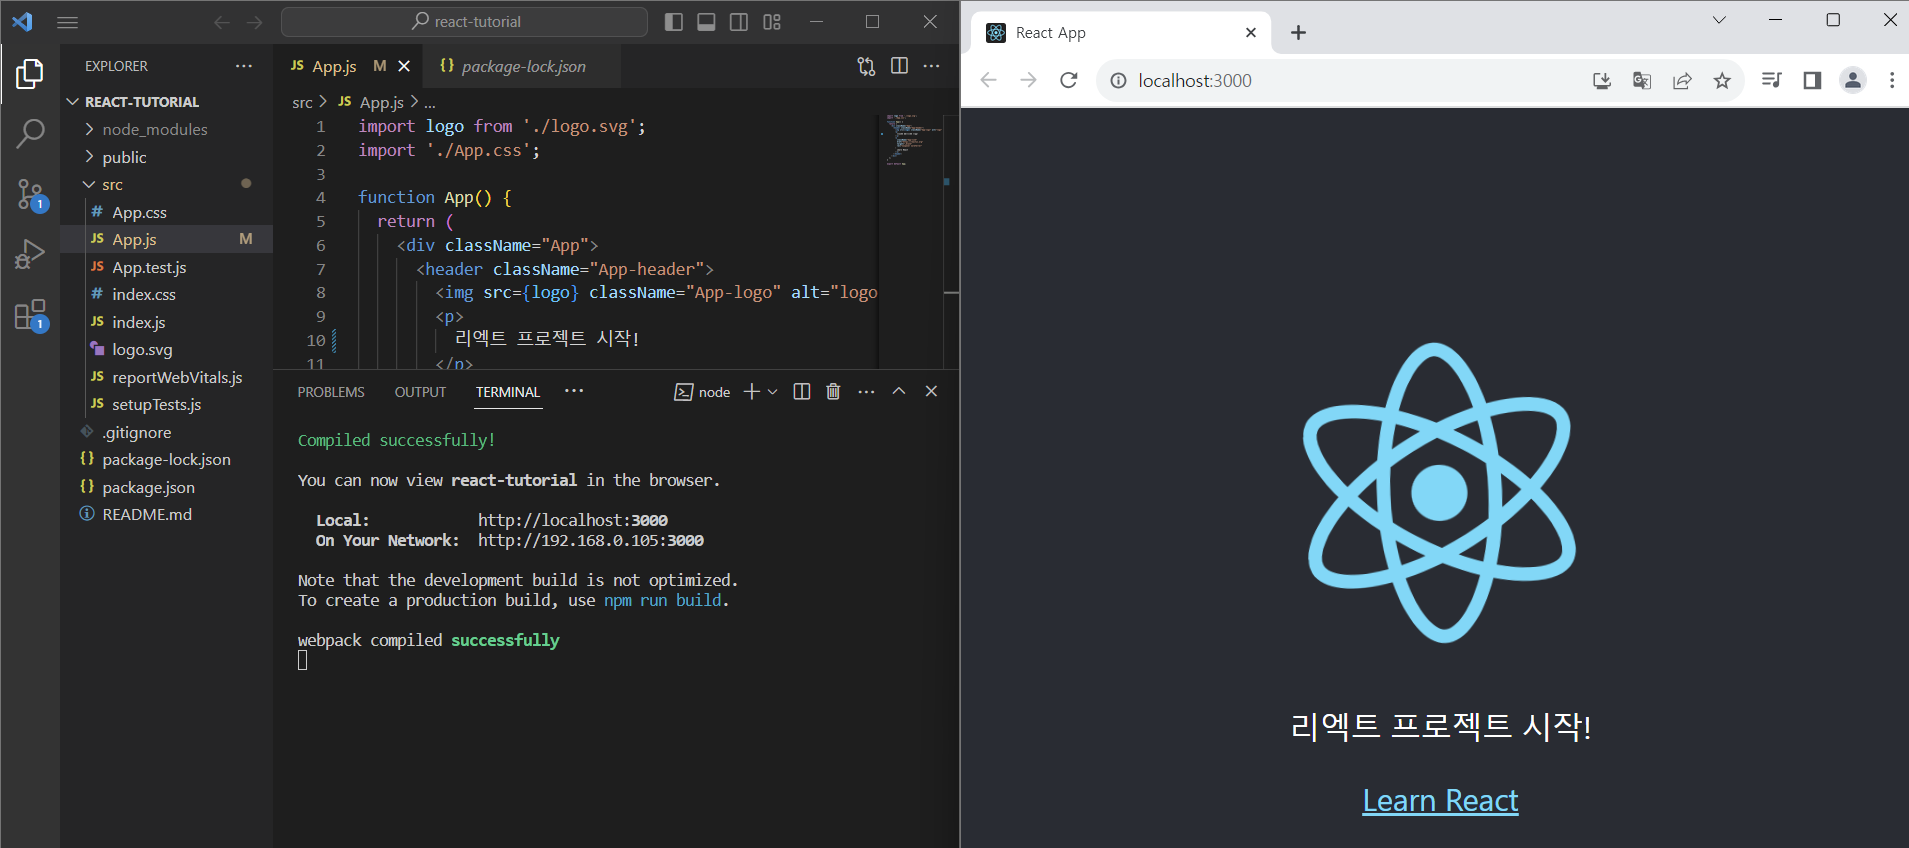Open Explorer views and more actions
This screenshot has height=848, width=1909.
pos(244,66)
